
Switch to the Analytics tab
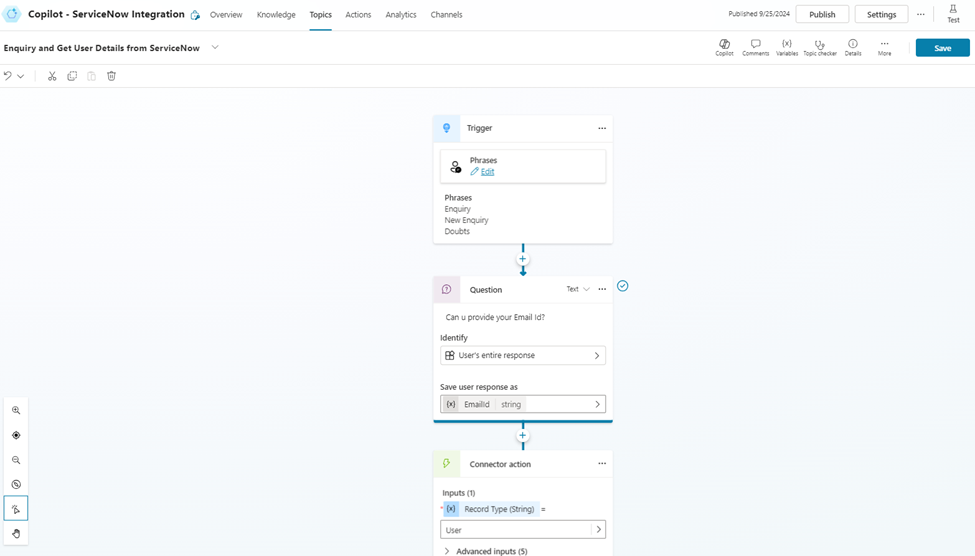pos(401,15)
